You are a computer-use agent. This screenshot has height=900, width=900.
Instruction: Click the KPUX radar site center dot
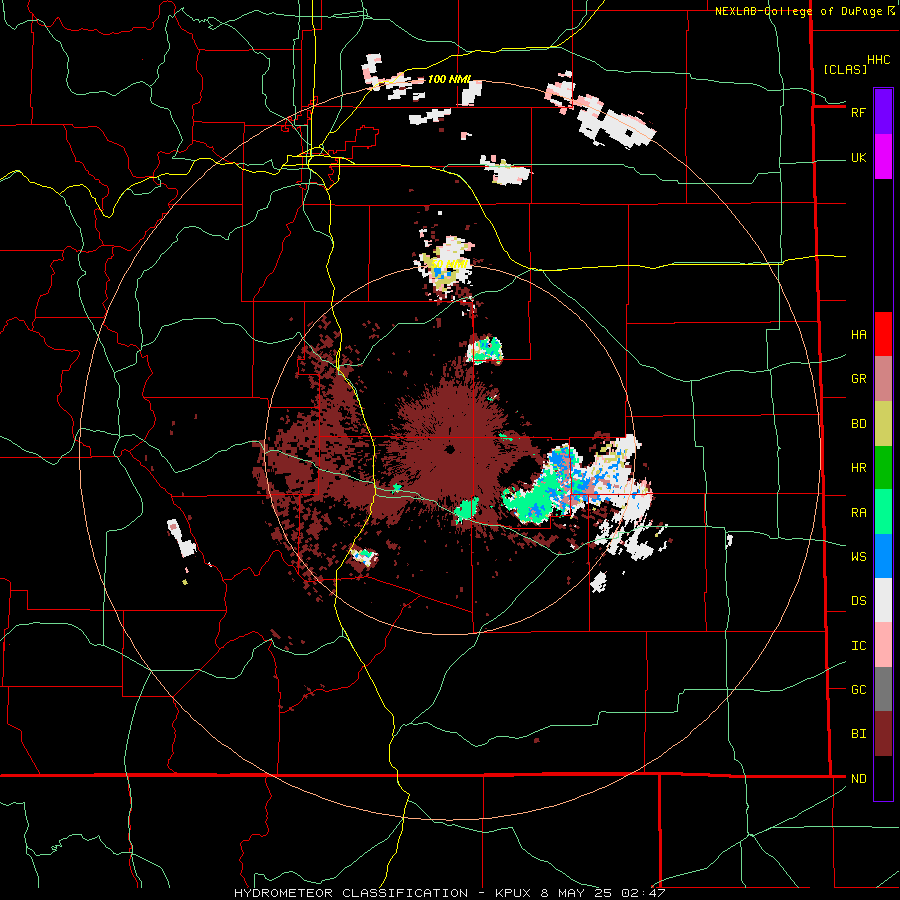(450, 449)
